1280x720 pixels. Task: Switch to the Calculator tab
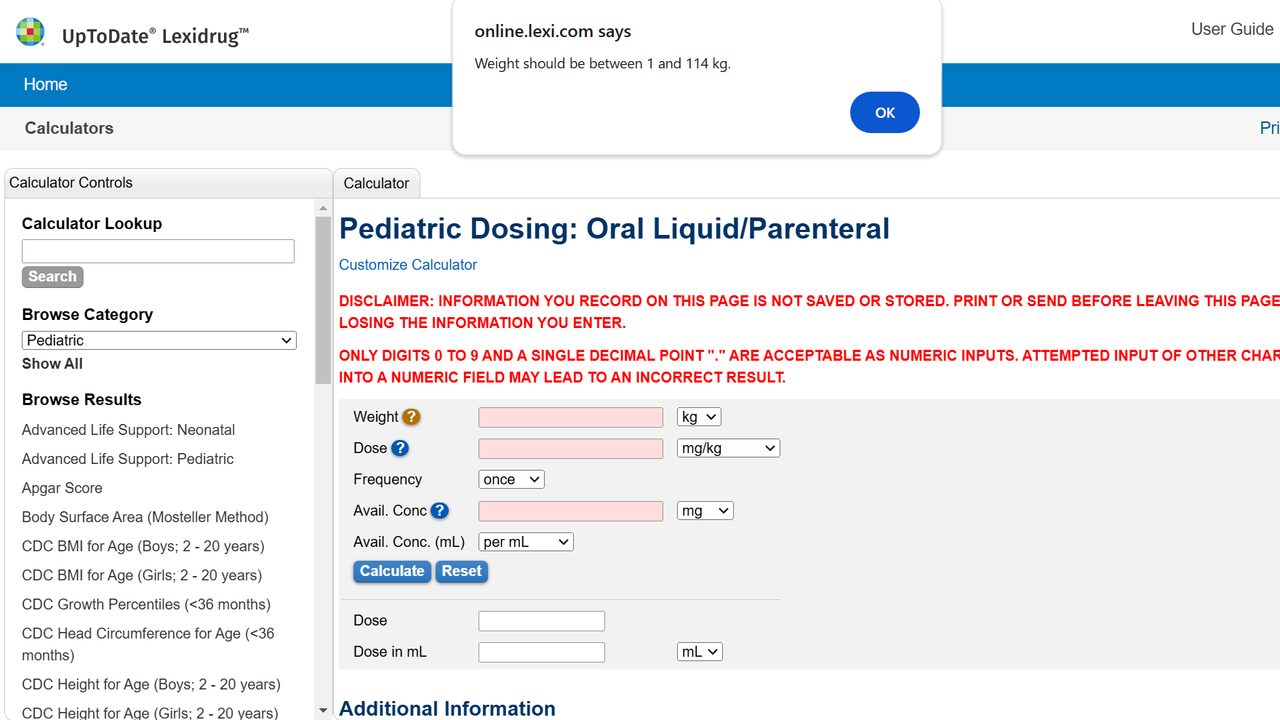pos(376,183)
